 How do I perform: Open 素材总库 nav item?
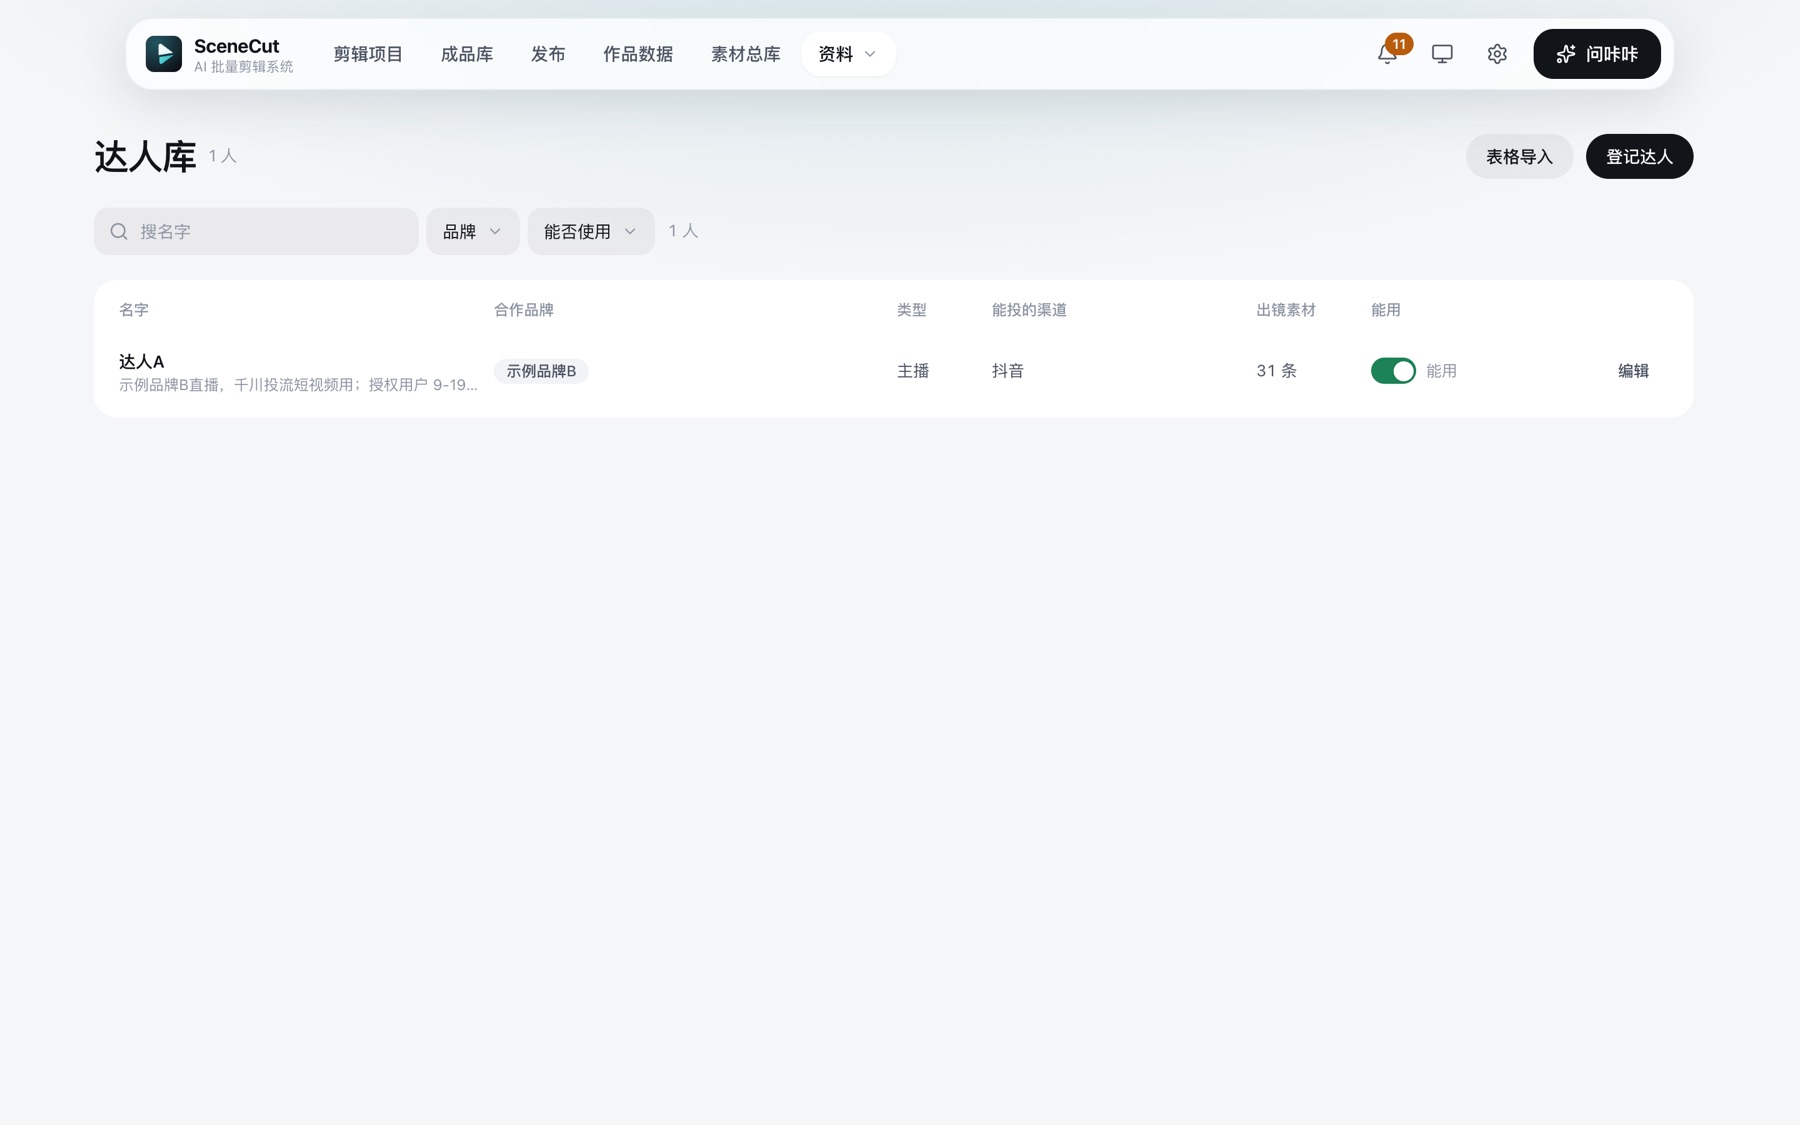click(746, 54)
